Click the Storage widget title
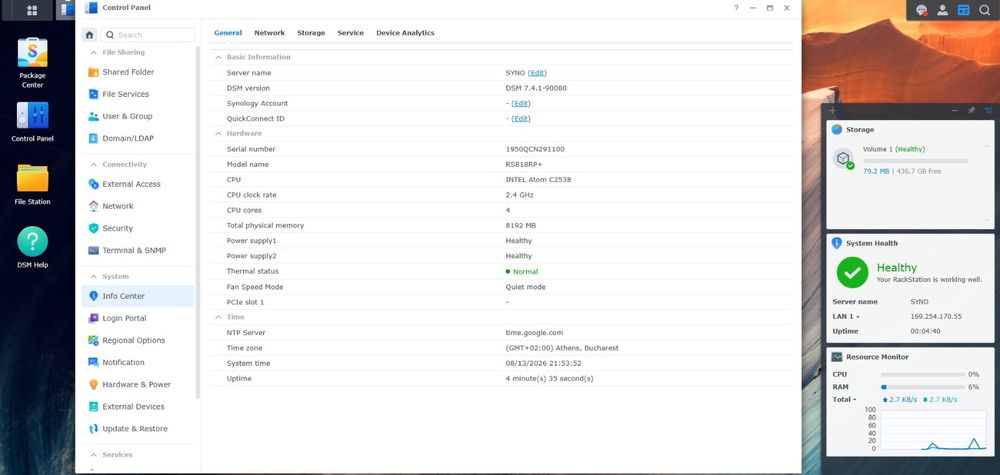 point(860,129)
